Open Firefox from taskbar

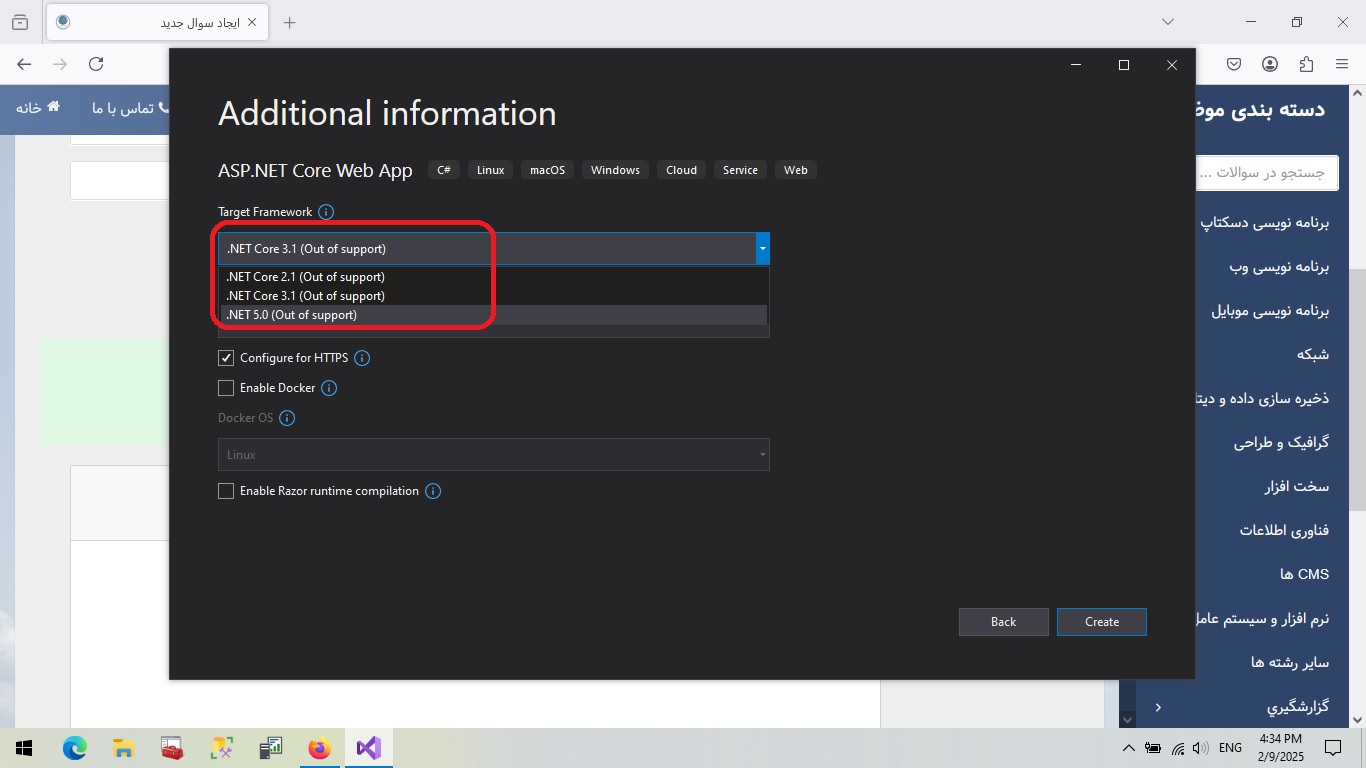(319, 748)
